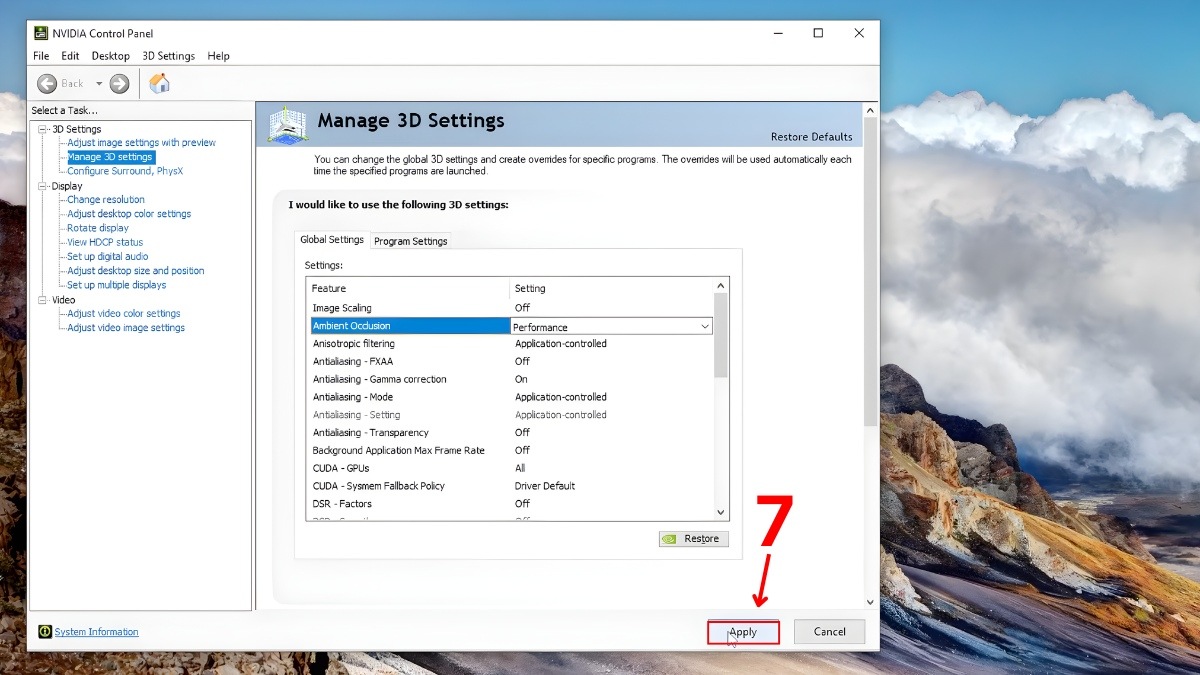
Task: Open the 3D Settings menu
Action: pos(168,56)
